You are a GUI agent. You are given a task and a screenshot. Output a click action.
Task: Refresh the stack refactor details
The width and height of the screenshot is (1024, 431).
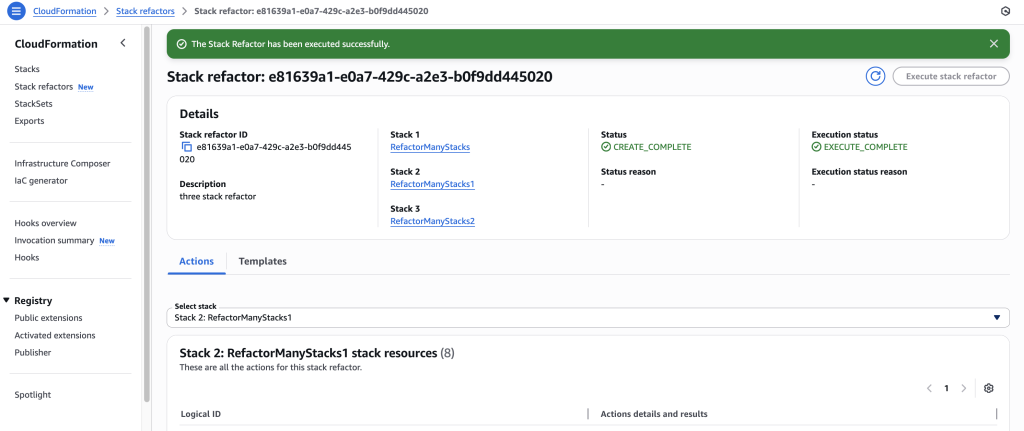875,76
